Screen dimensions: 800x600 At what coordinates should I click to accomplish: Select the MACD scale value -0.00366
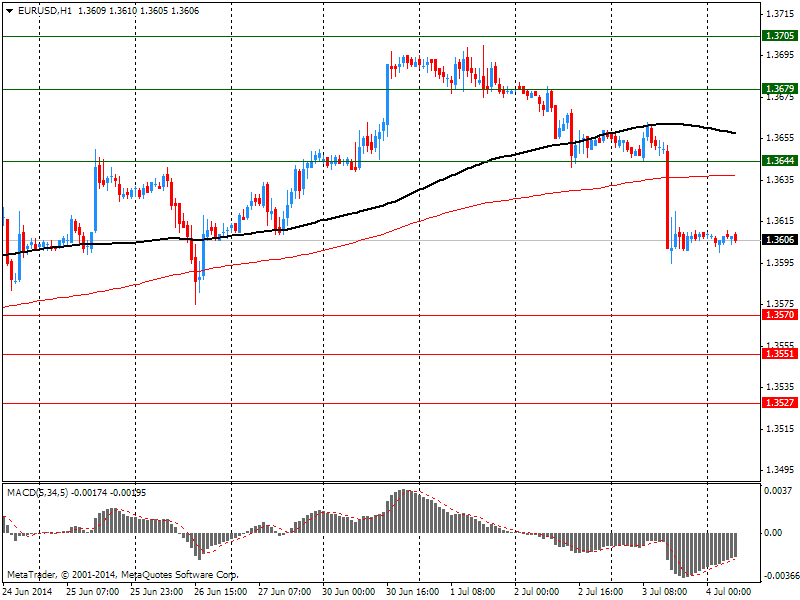point(781,576)
